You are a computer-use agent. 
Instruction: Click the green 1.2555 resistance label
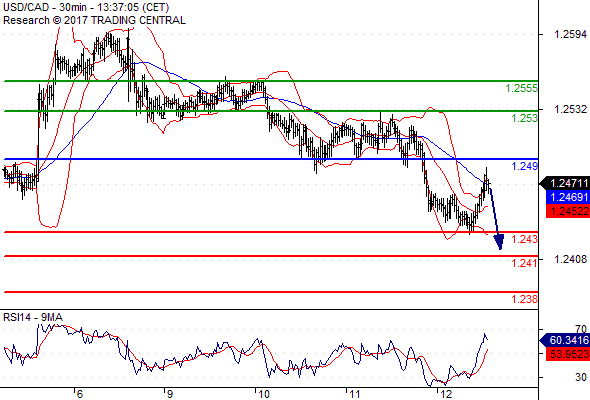point(522,88)
